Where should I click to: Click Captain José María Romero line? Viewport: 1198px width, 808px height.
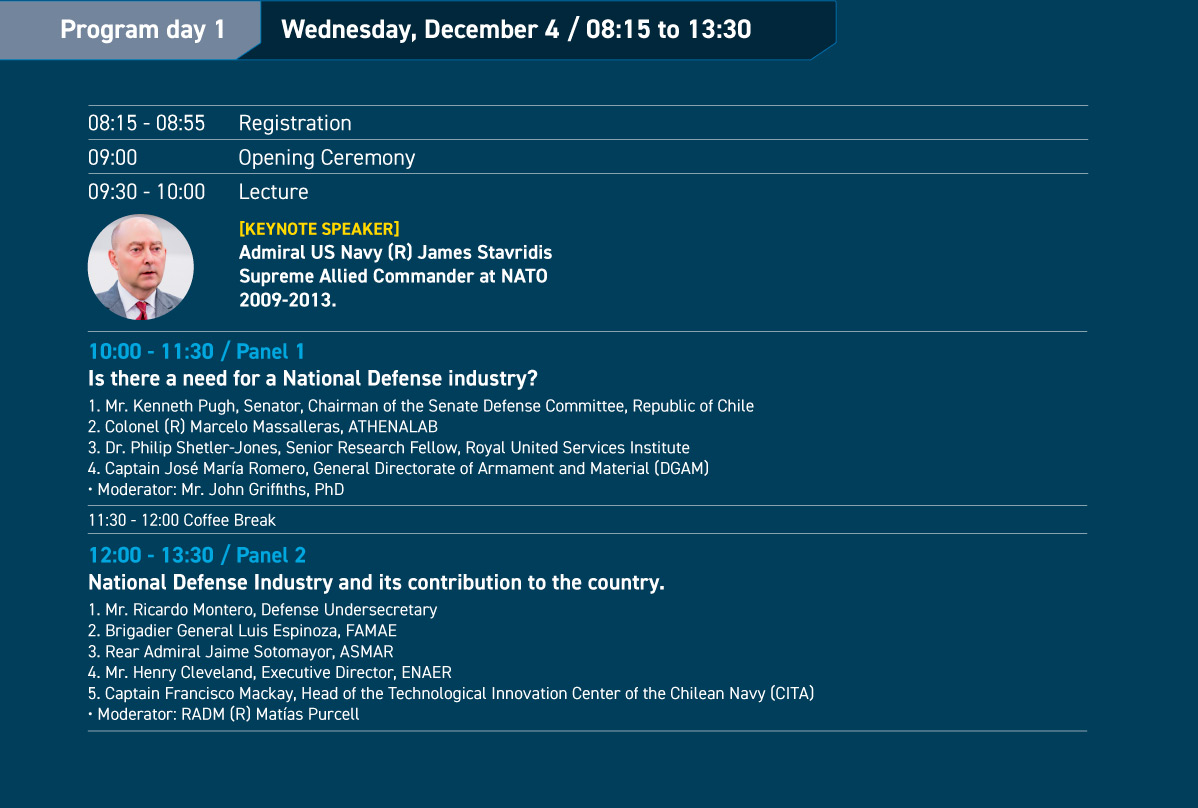398,468
